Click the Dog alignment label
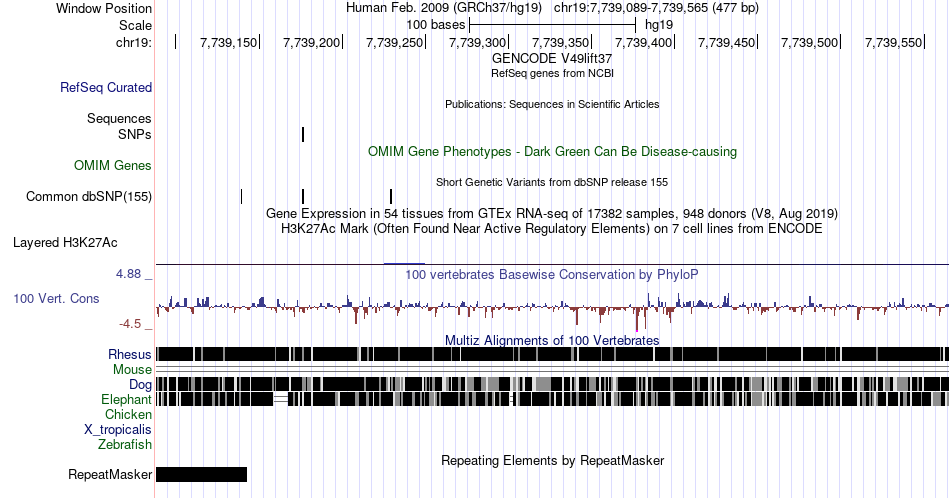950x498 pixels. pyautogui.click(x=140, y=384)
